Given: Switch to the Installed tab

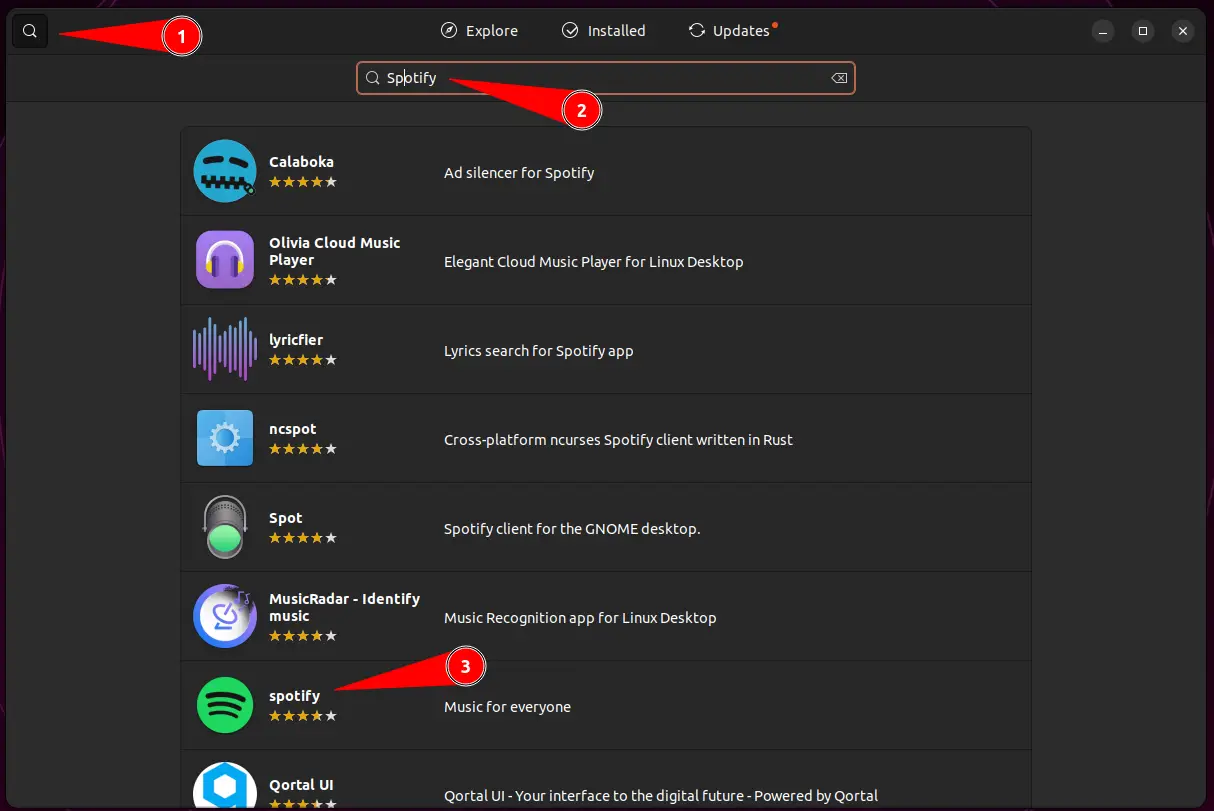Looking at the screenshot, I should pos(603,31).
